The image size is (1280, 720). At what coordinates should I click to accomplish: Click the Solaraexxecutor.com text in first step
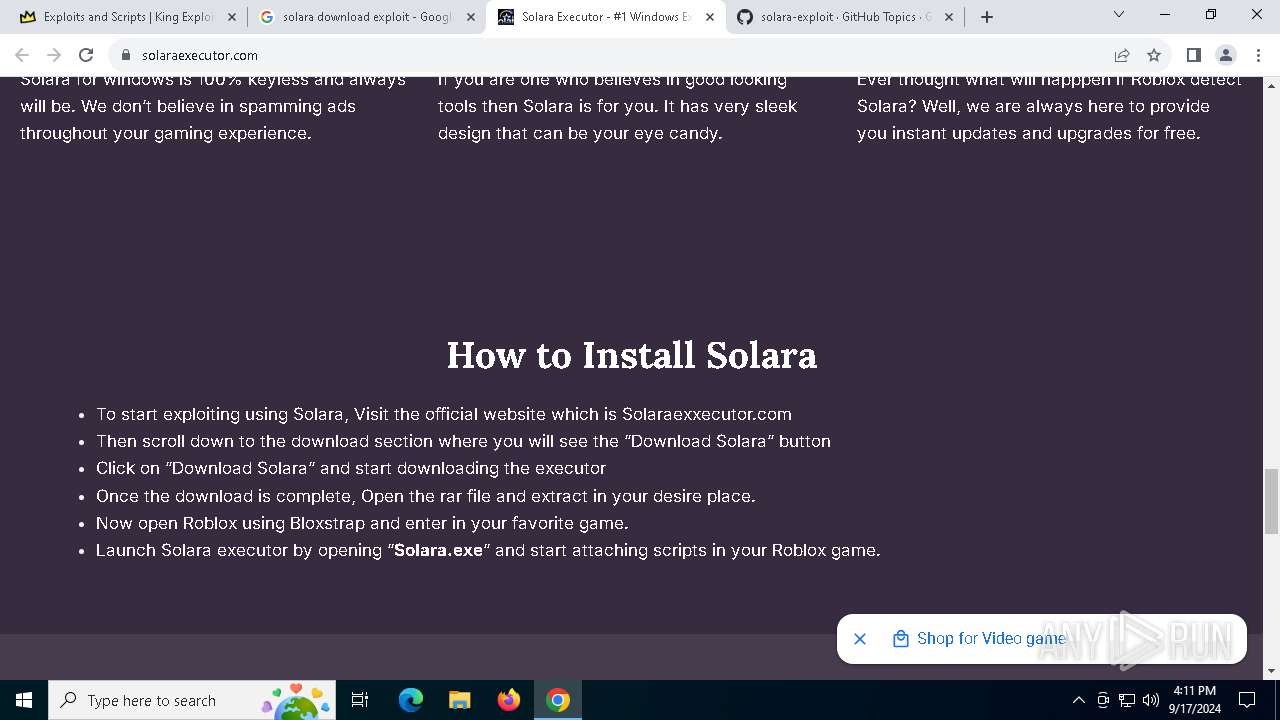707,414
